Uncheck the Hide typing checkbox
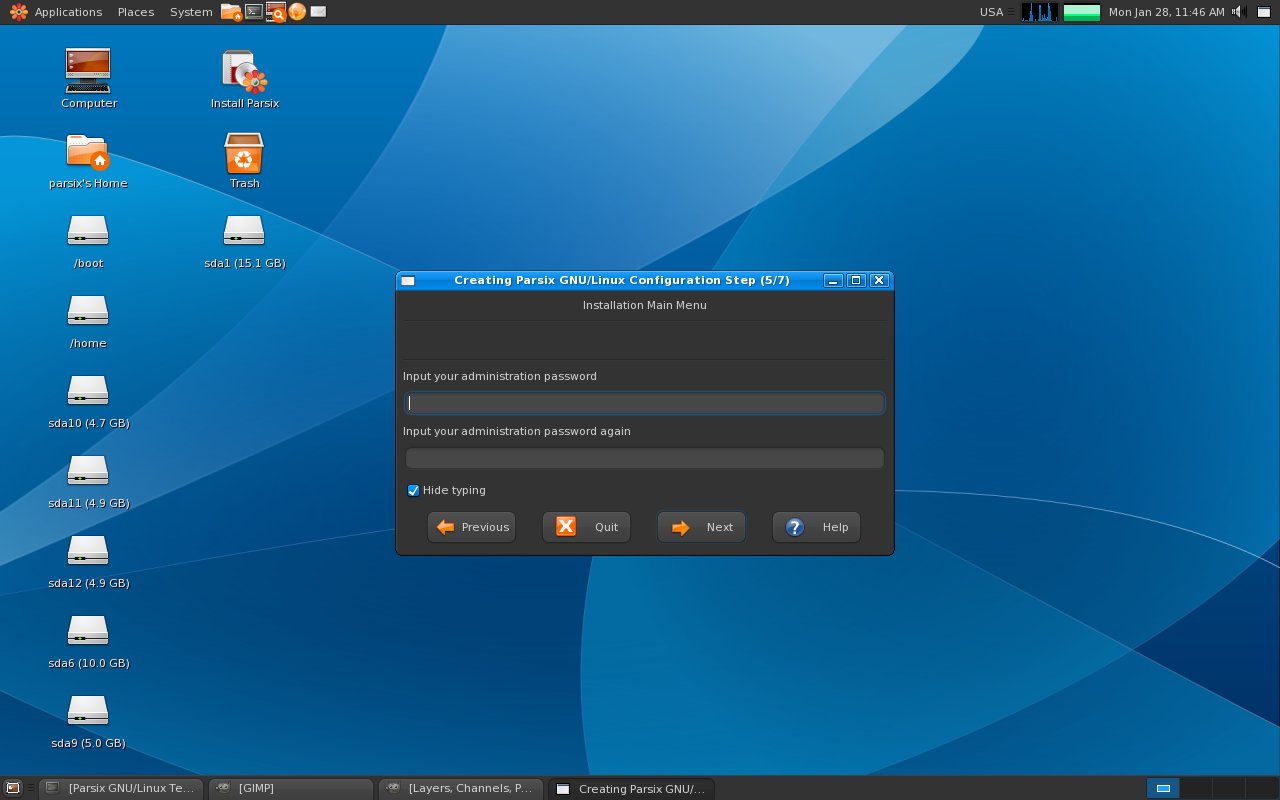This screenshot has height=800, width=1280. click(x=413, y=490)
